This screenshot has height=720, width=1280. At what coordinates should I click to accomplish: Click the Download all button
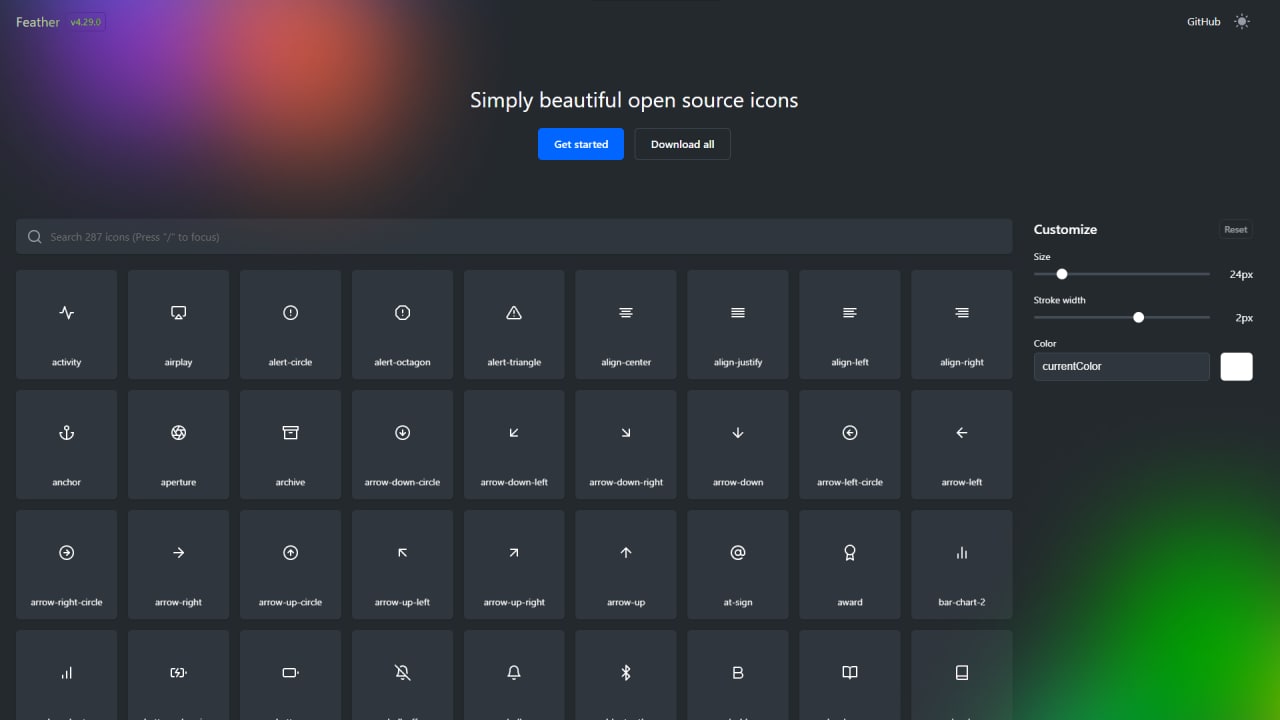[x=682, y=144]
